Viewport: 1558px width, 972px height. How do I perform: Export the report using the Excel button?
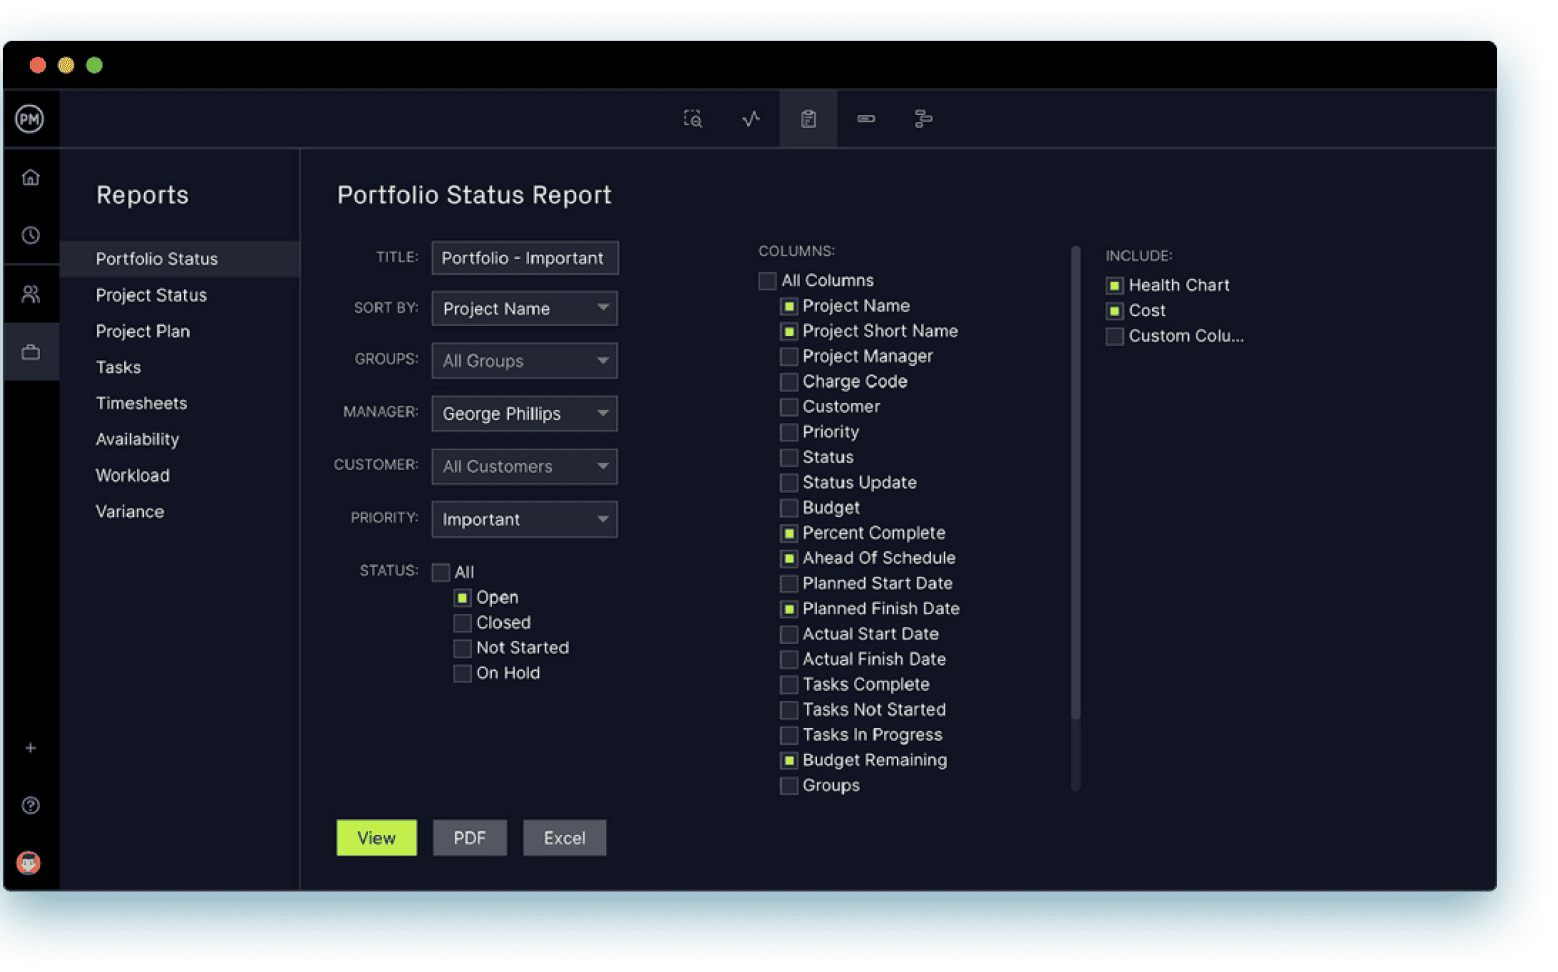coord(564,837)
